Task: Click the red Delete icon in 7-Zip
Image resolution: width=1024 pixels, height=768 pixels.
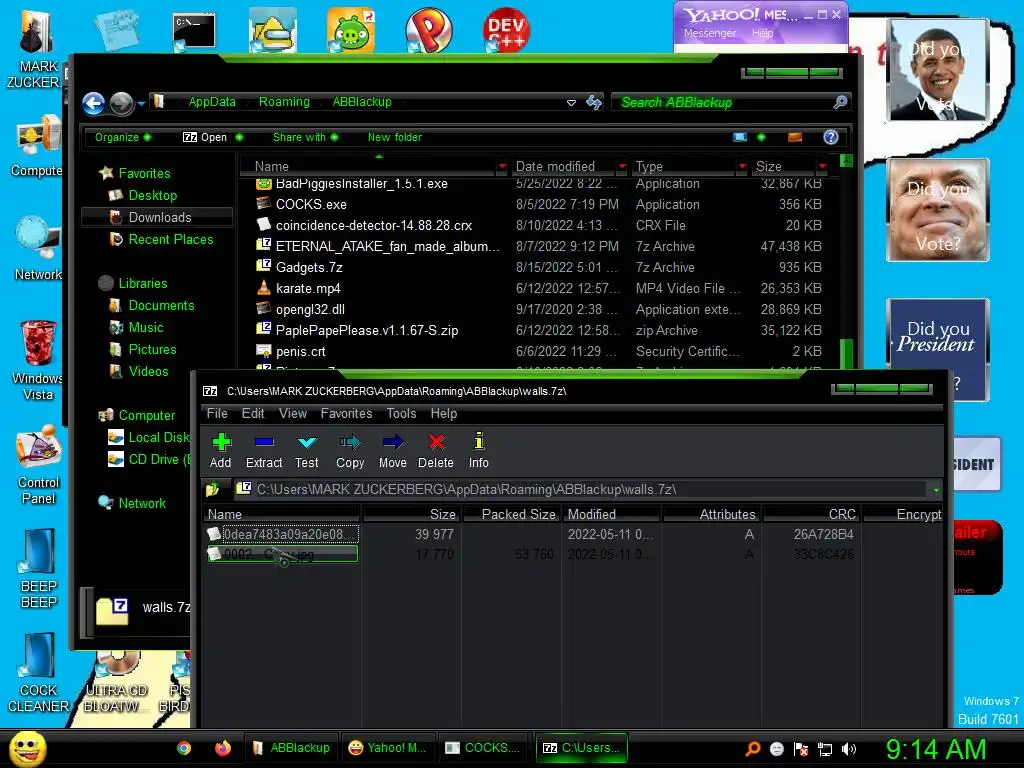Action: pyautogui.click(x=436, y=442)
